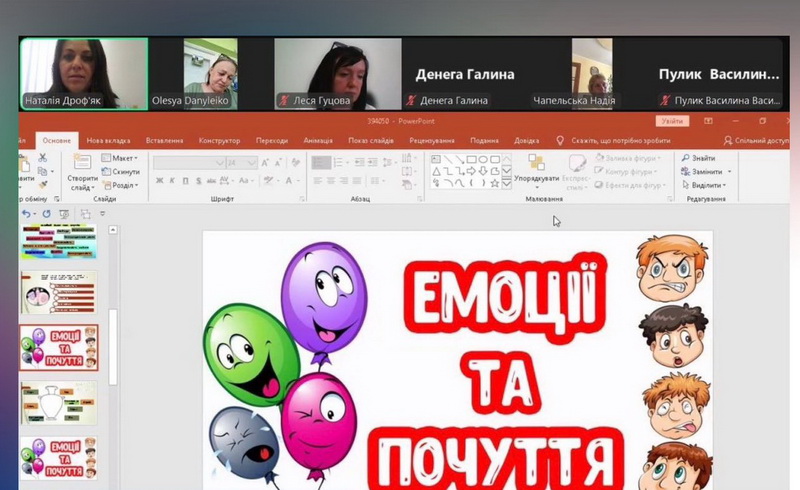The height and width of the screenshot is (490, 800).
Task: Click the Створити слайд (New Slide) icon
Action: (82, 163)
